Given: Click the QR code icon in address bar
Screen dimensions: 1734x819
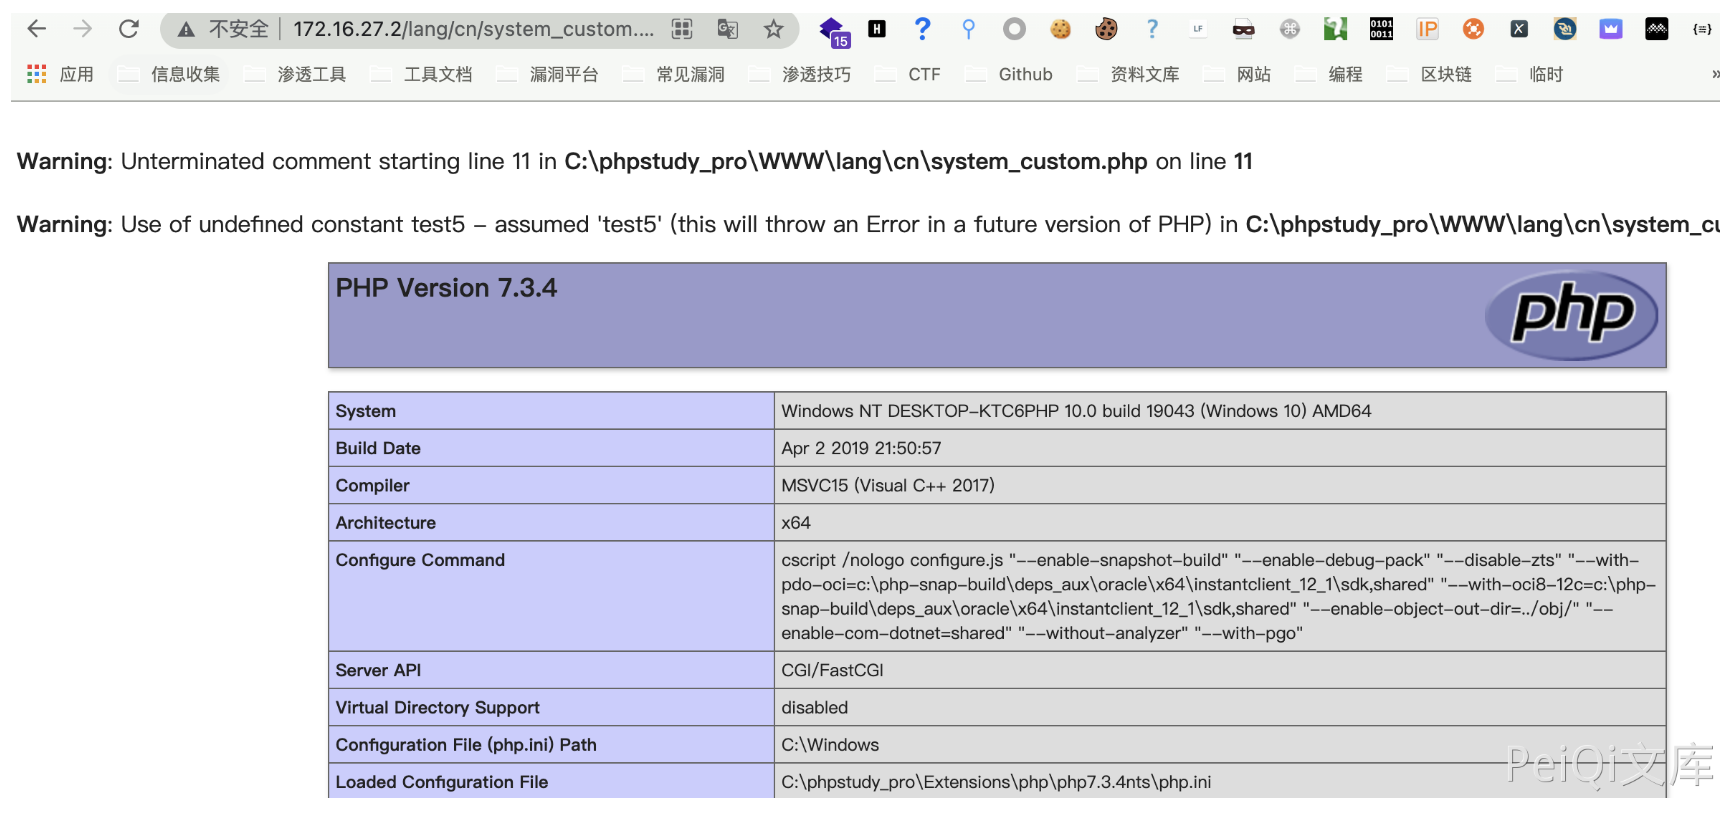Looking at the screenshot, I should 682,29.
